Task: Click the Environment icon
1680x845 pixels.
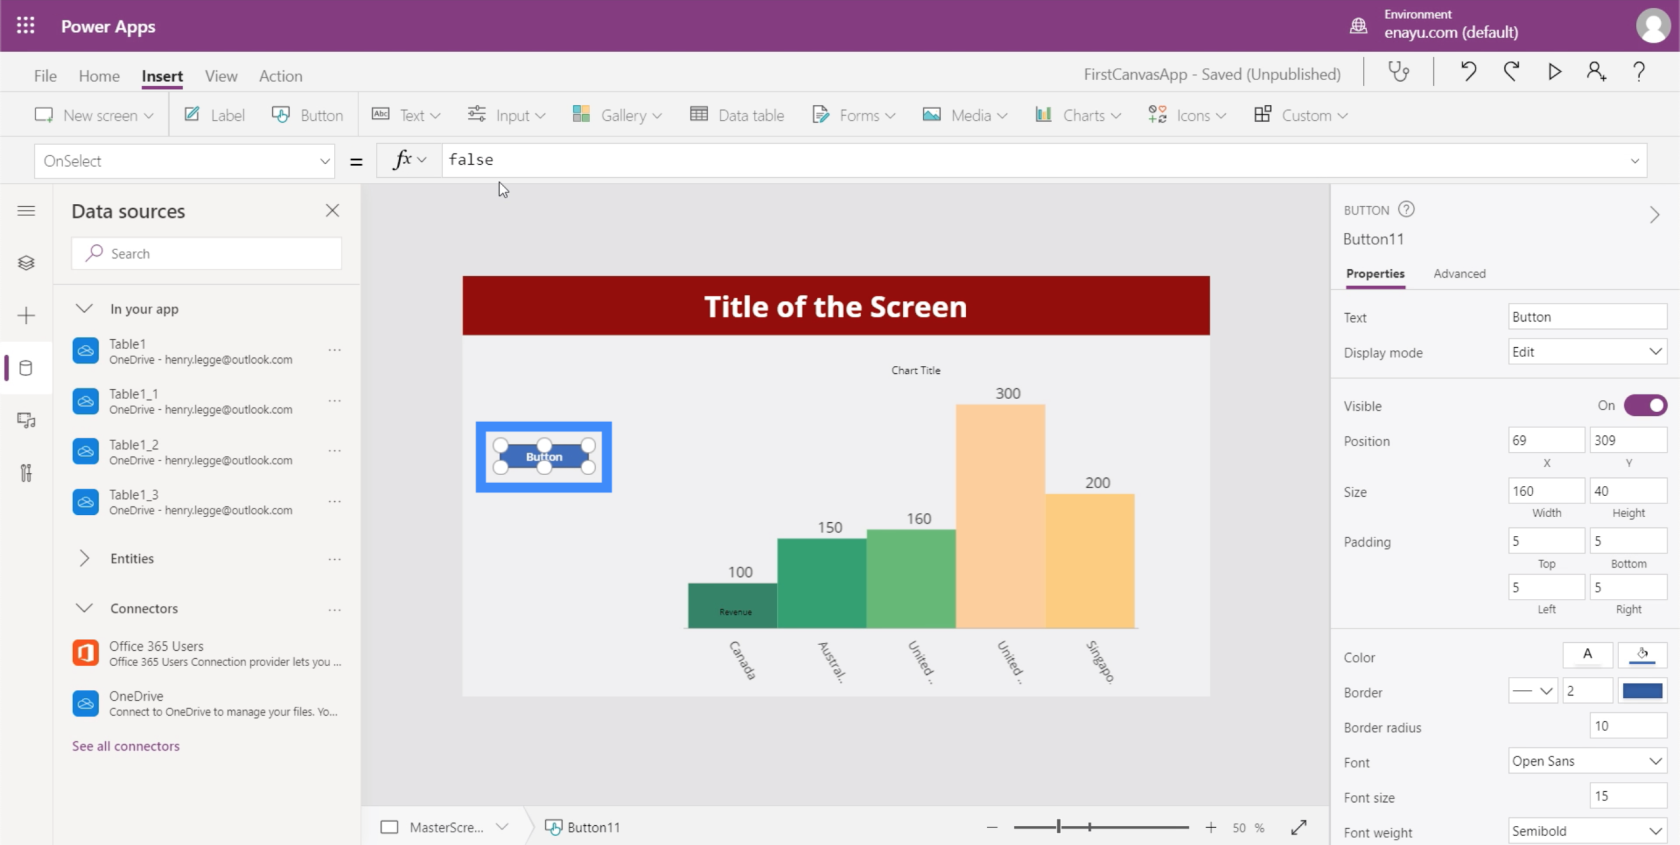Action: (x=1358, y=26)
